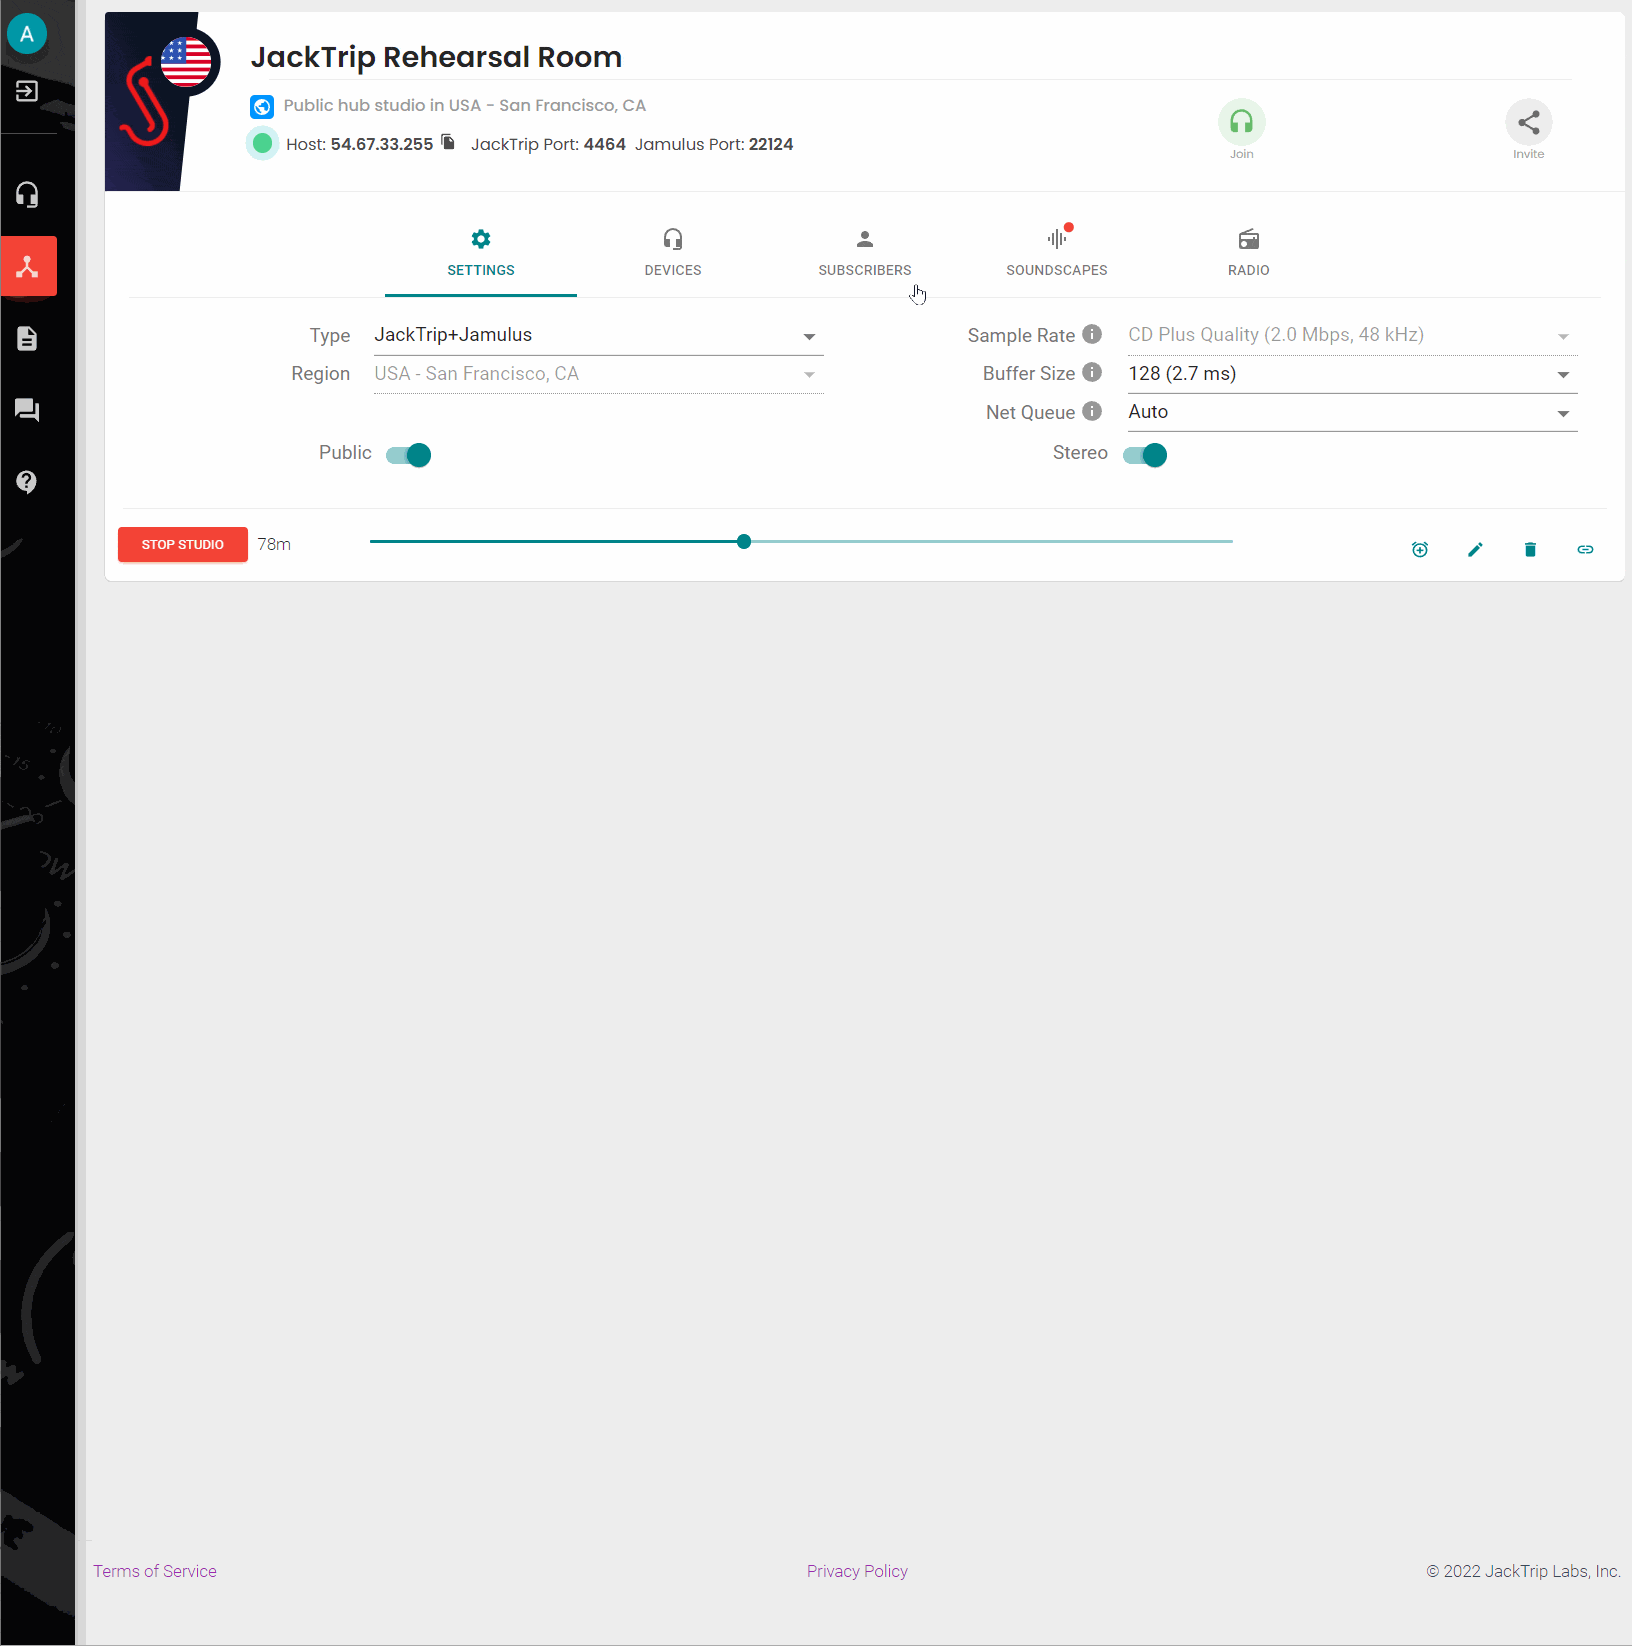1632x1646 pixels.
Task: Click the host address 54.67.33.255
Action: click(382, 144)
